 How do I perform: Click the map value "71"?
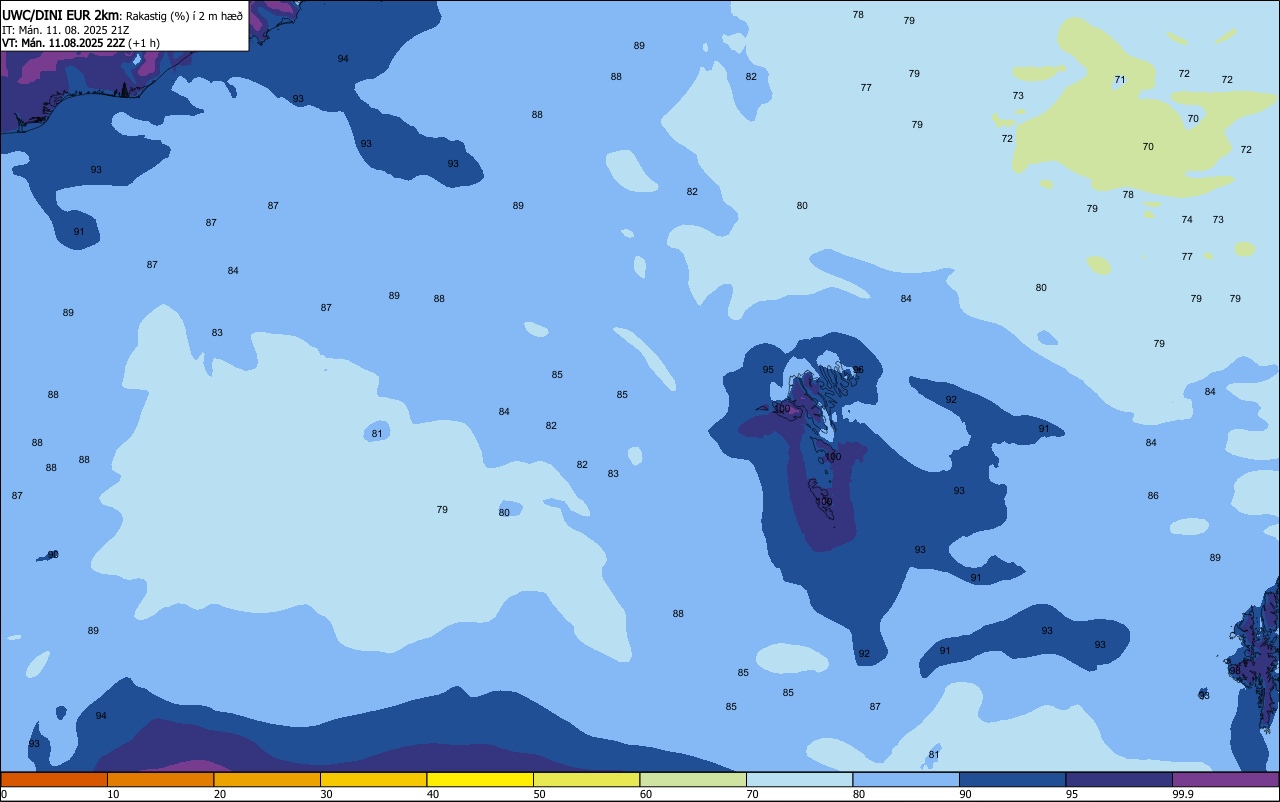tap(1120, 80)
